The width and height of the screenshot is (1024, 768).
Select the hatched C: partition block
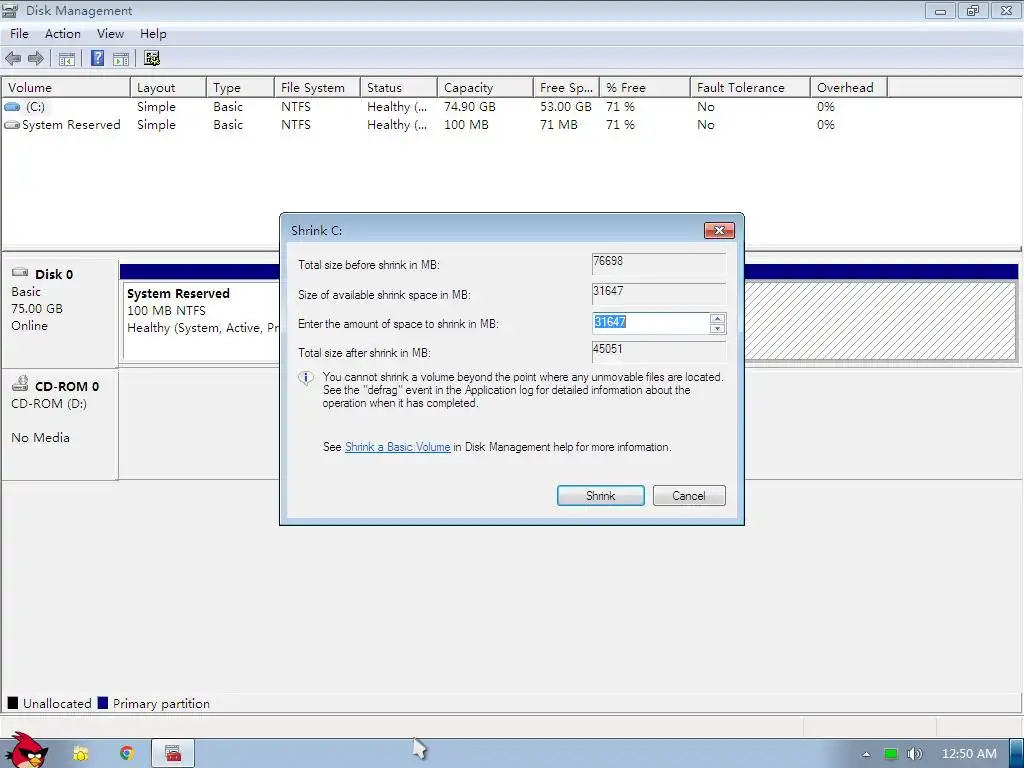coord(880,321)
